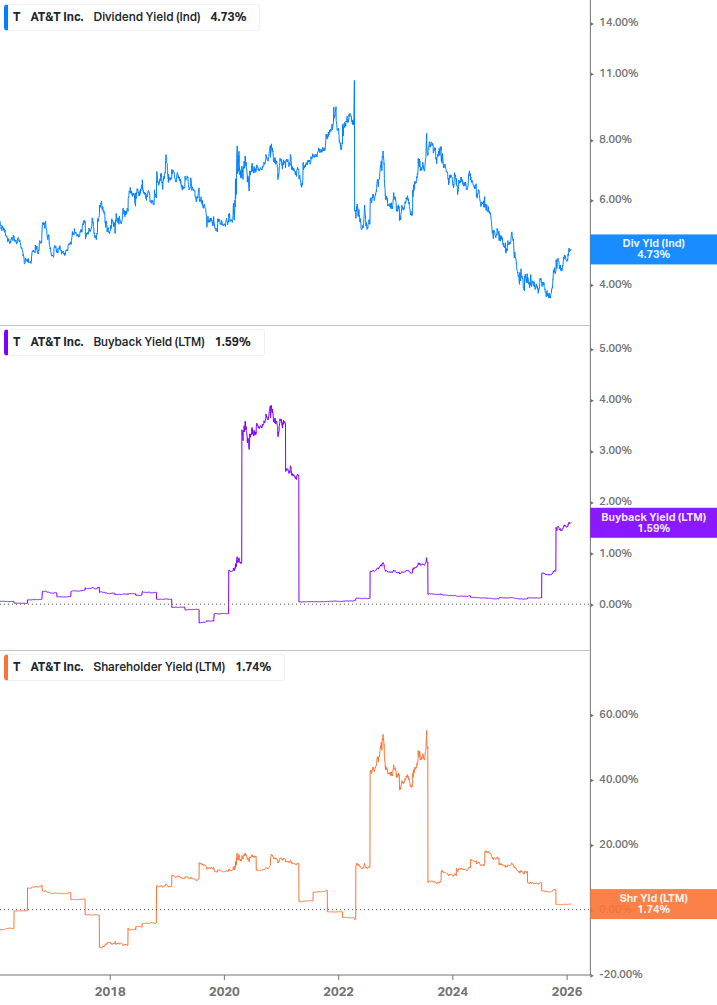The height and width of the screenshot is (1005, 717).
Task: Click the blue color bar beside Dividend Yield legend
Action: pos(6,17)
